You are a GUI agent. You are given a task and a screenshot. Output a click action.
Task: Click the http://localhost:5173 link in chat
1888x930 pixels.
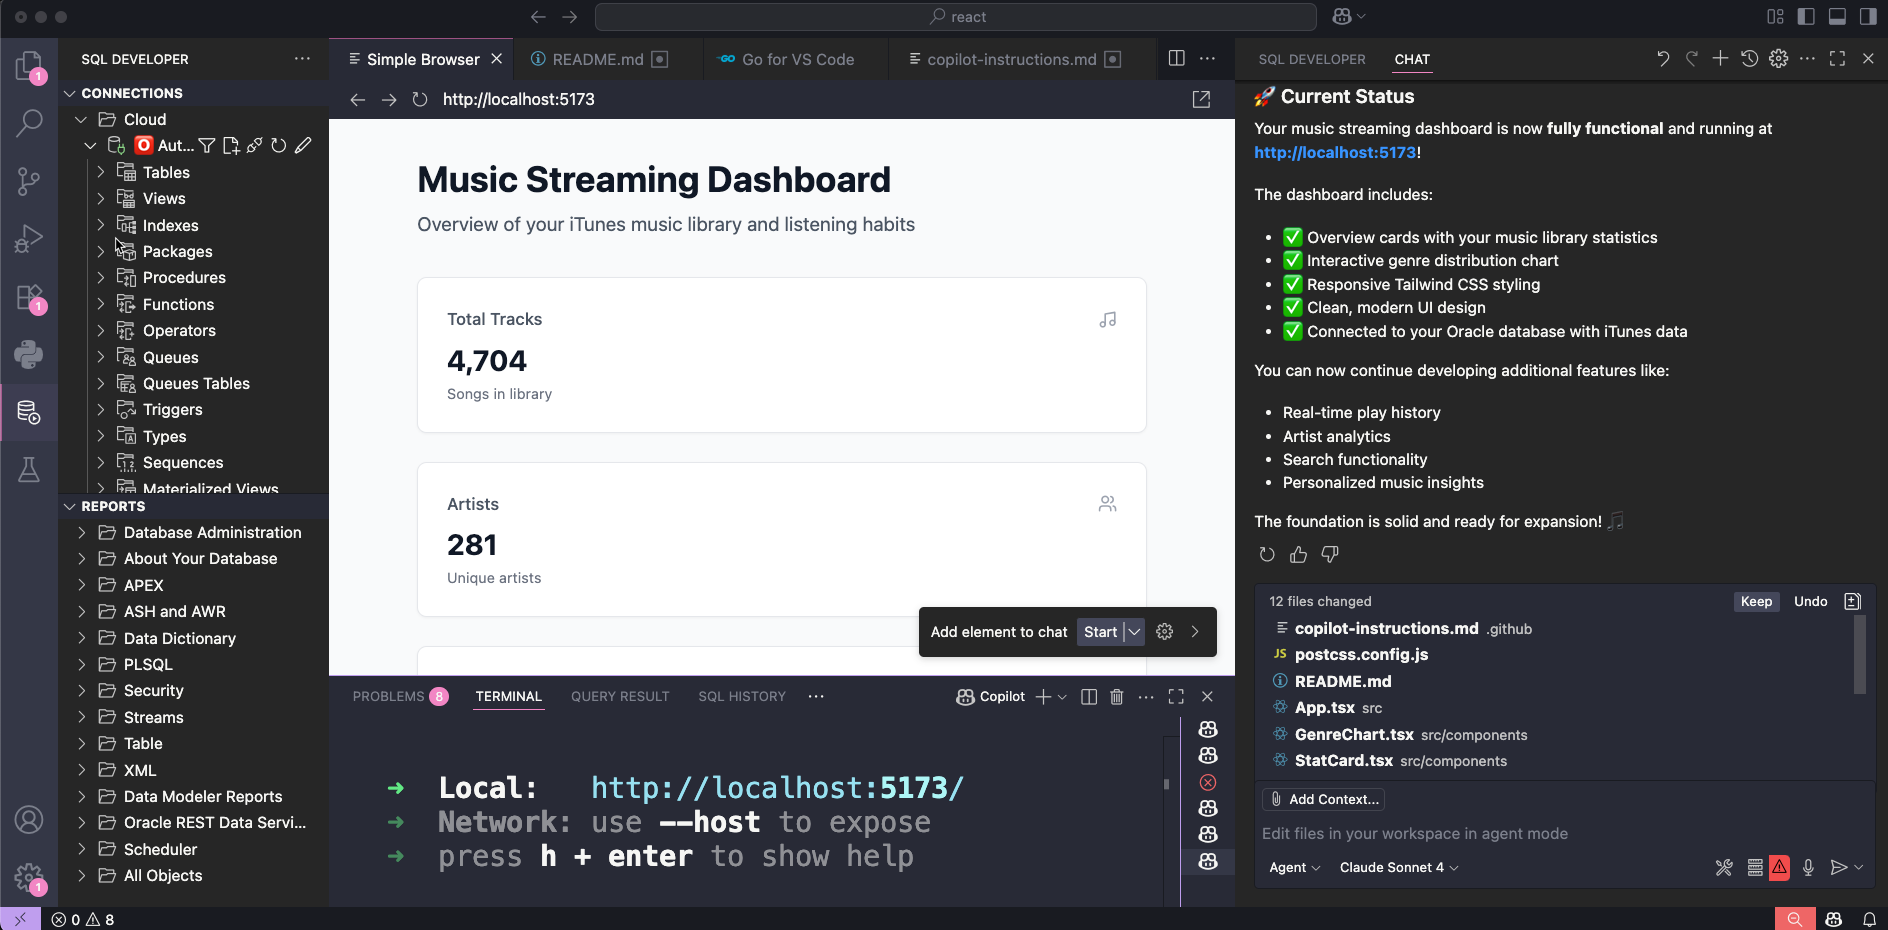[x=1335, y=152]
